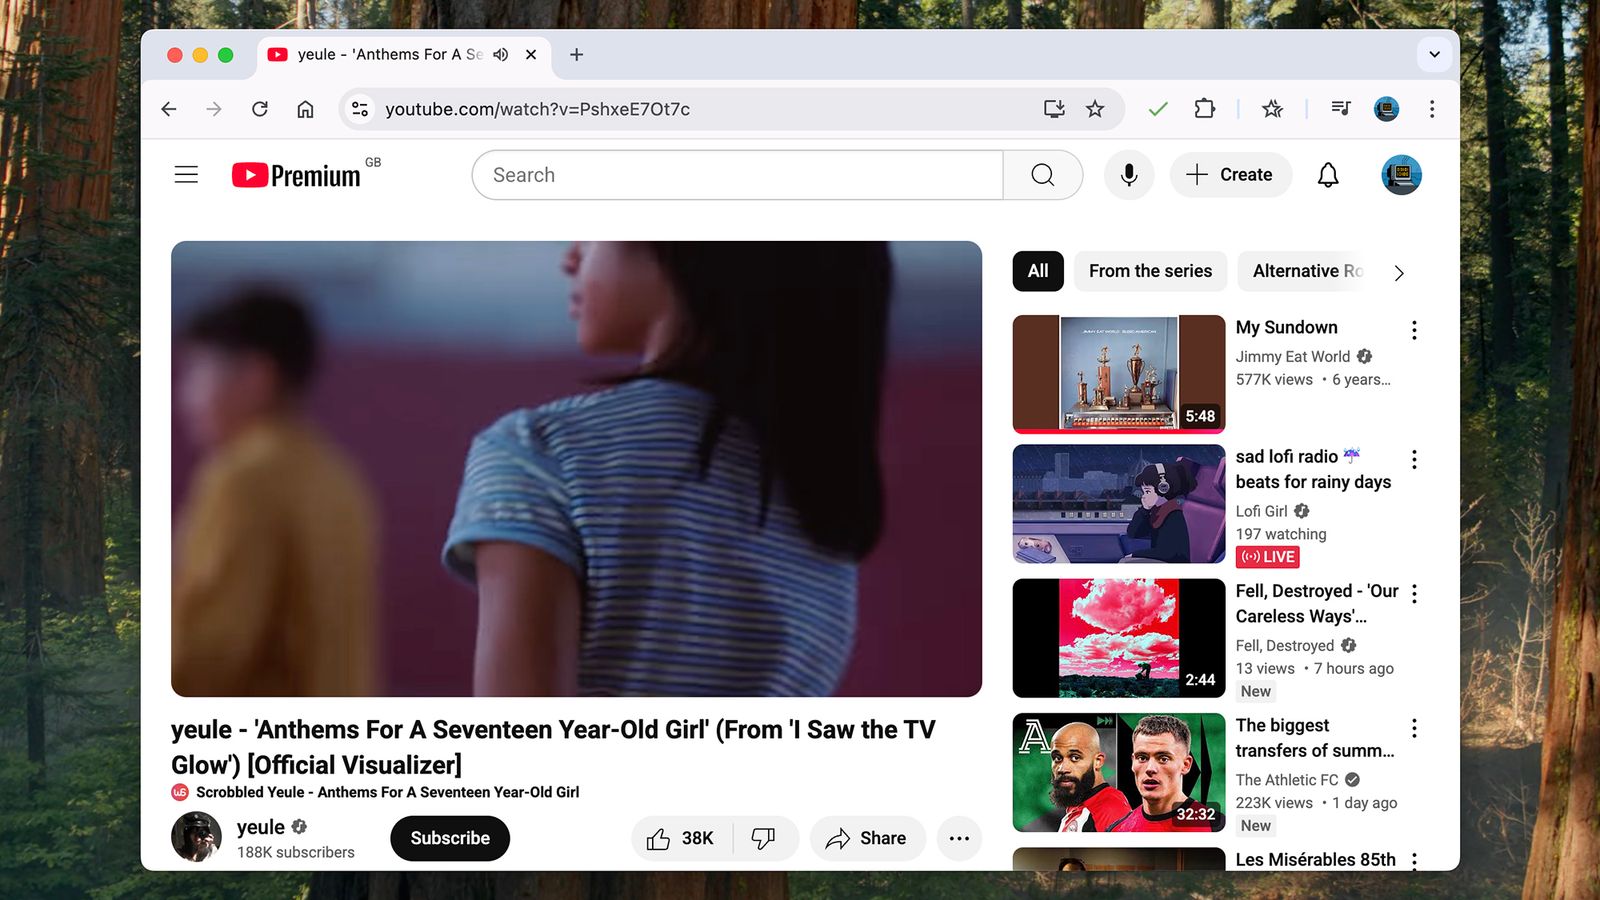Screen dimensions: 1600x900
Task: Click the voice search microphone icon
Action: (1128, 175)
